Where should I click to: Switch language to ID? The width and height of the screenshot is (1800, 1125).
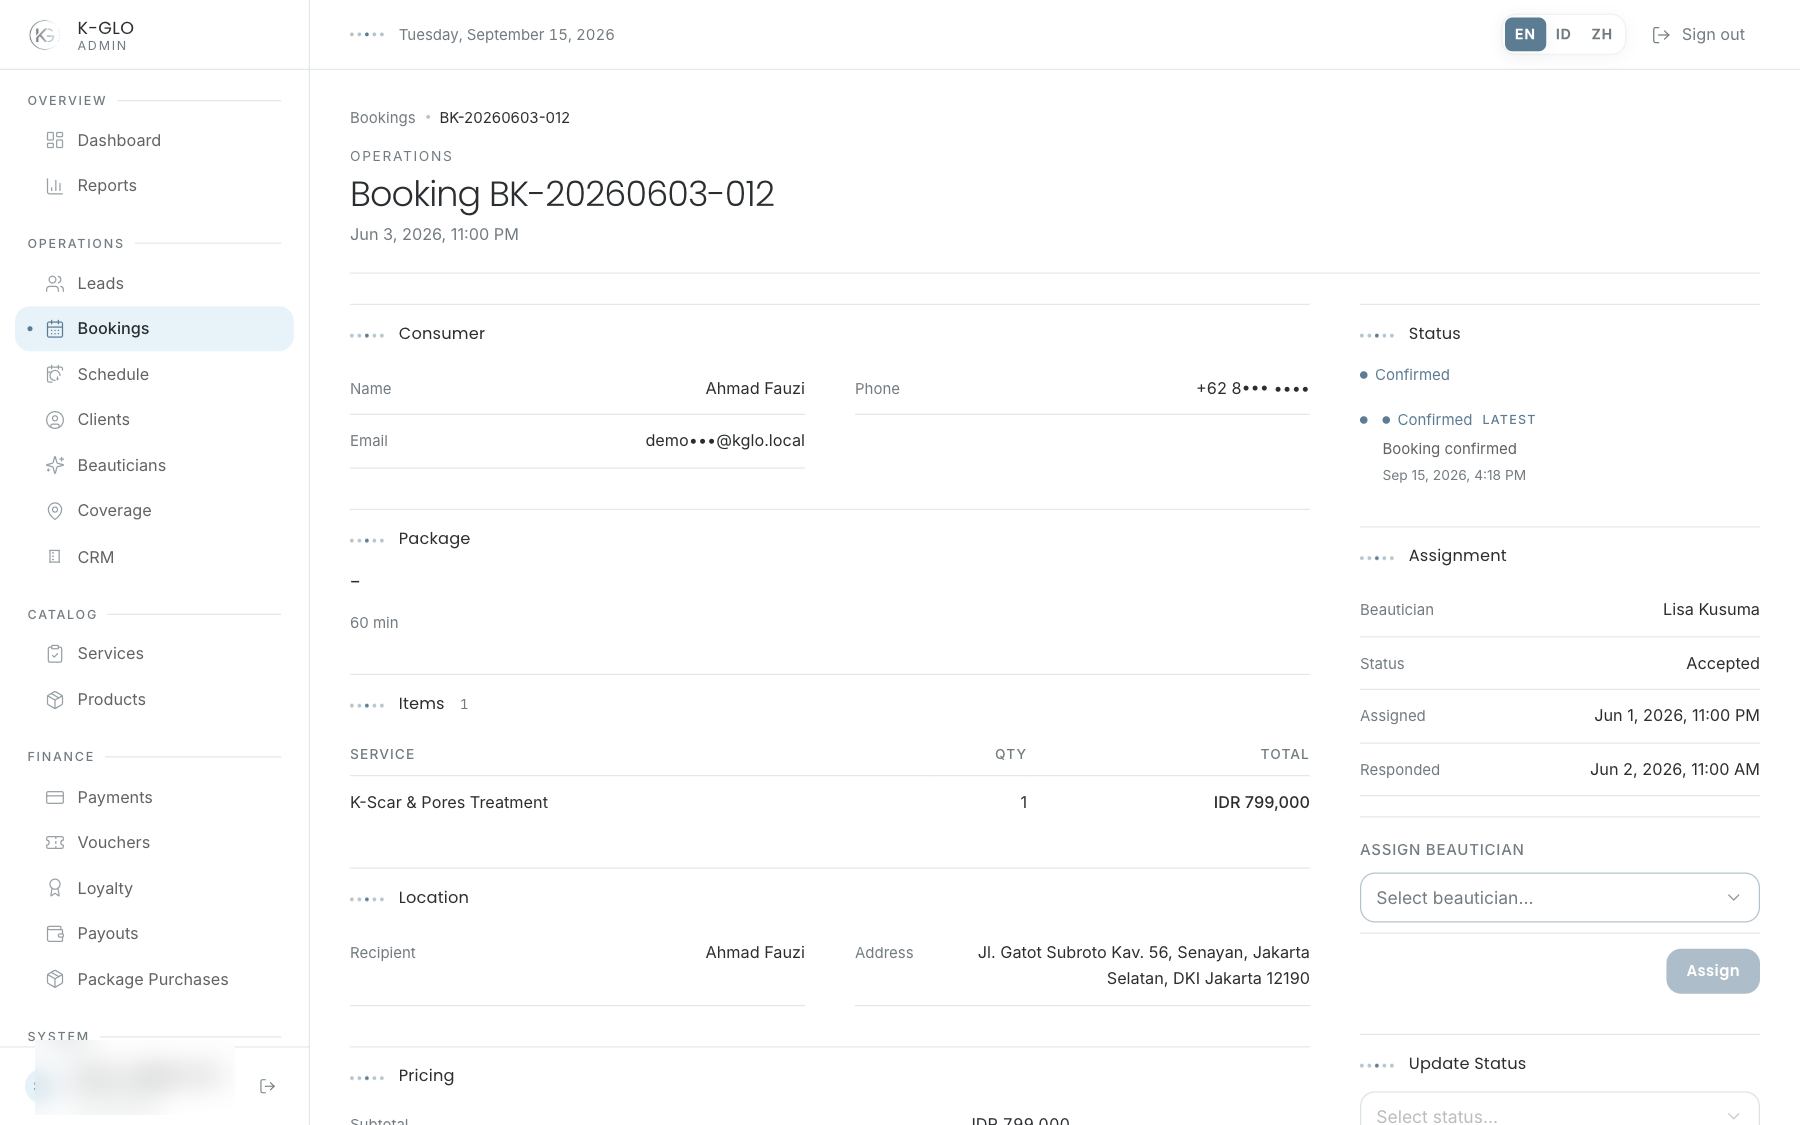coord(1563,34)
